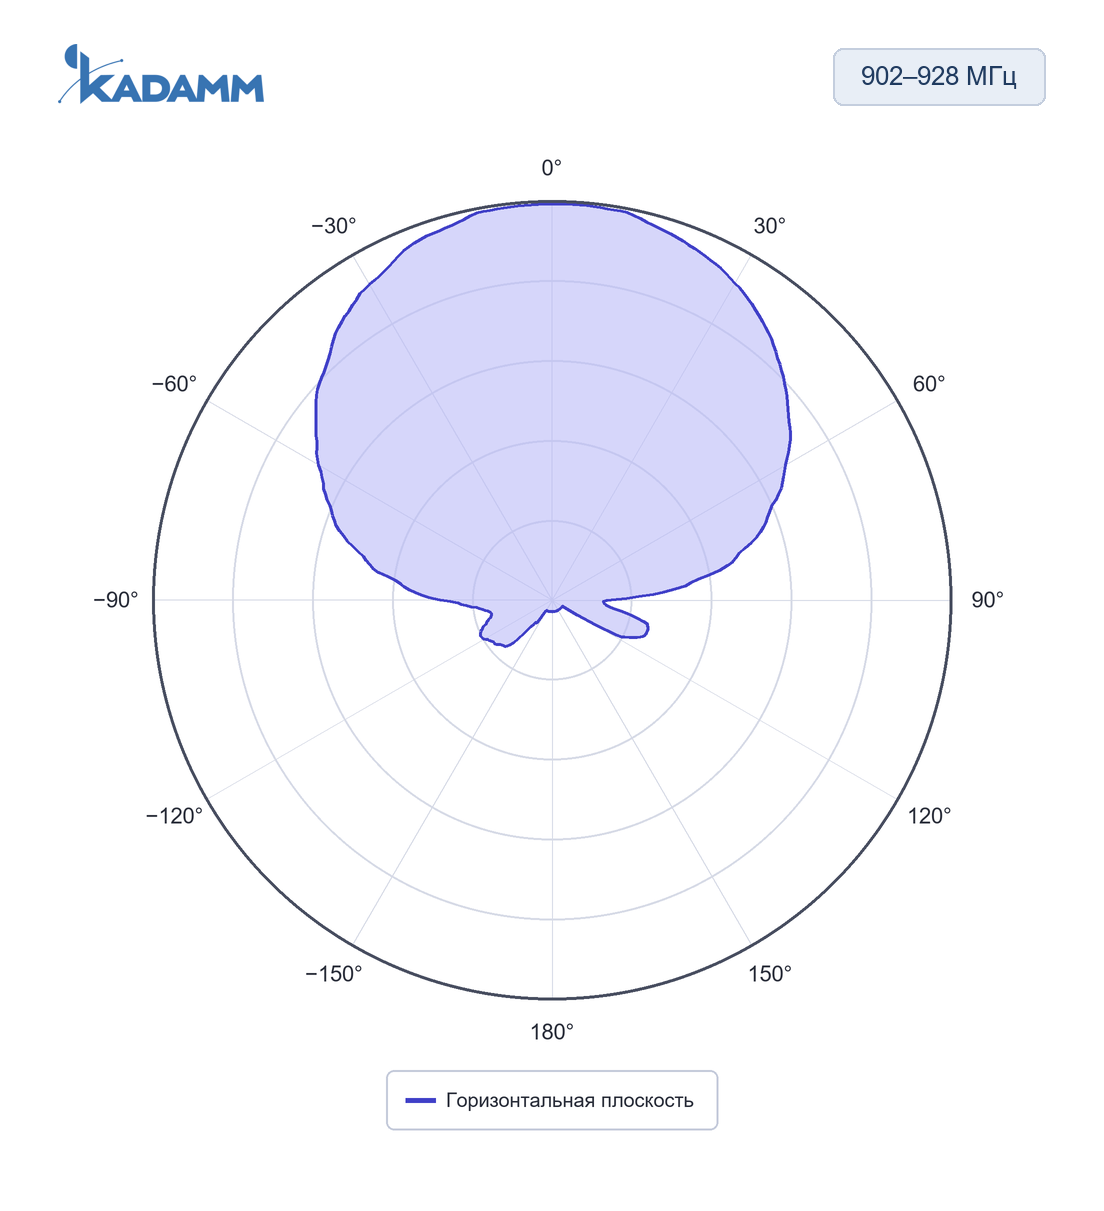Click the 120° angle label
The image size is (1104, 1211).
coord(930,816)
